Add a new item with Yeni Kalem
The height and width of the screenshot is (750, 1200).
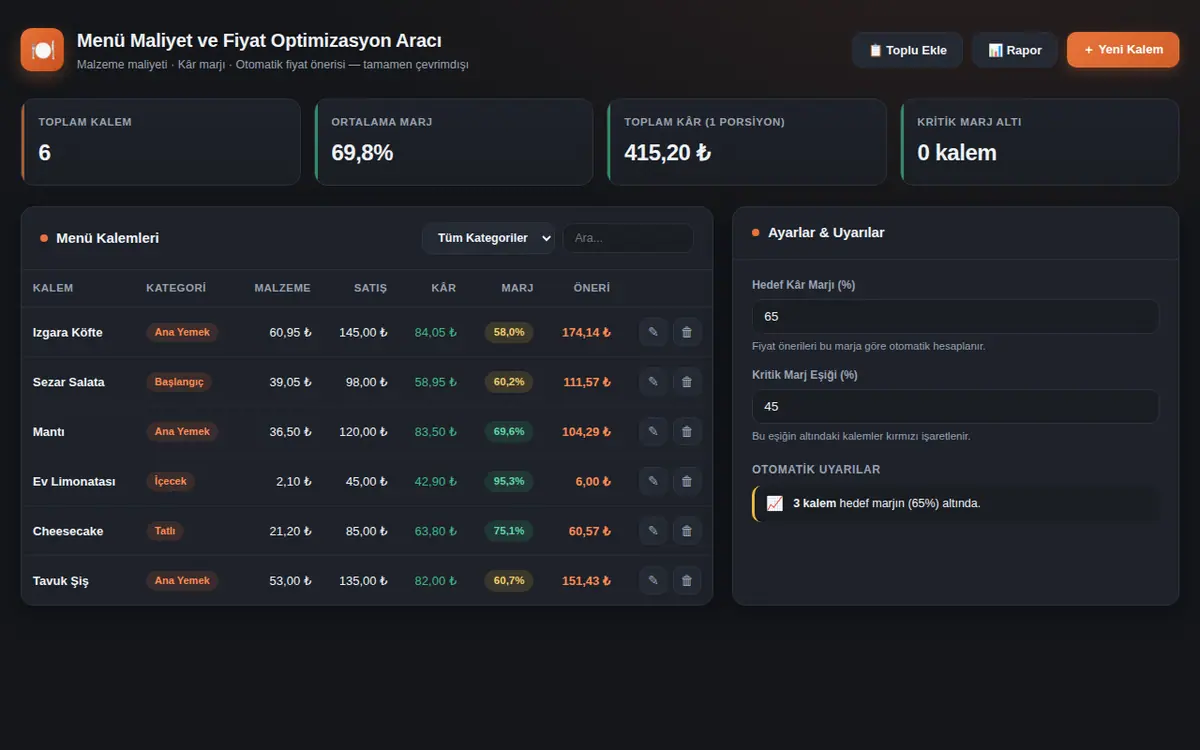pyautogui.click(x=1123, y=50)
